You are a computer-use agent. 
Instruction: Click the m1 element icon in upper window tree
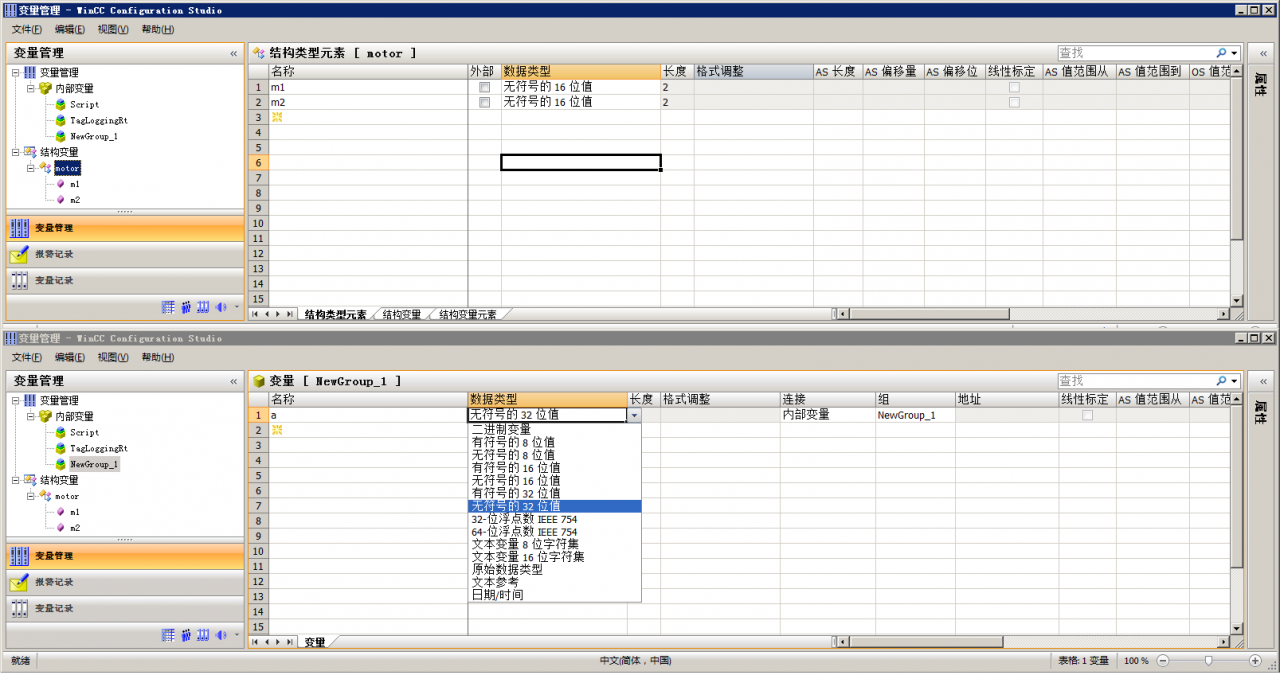click(61, 184)
